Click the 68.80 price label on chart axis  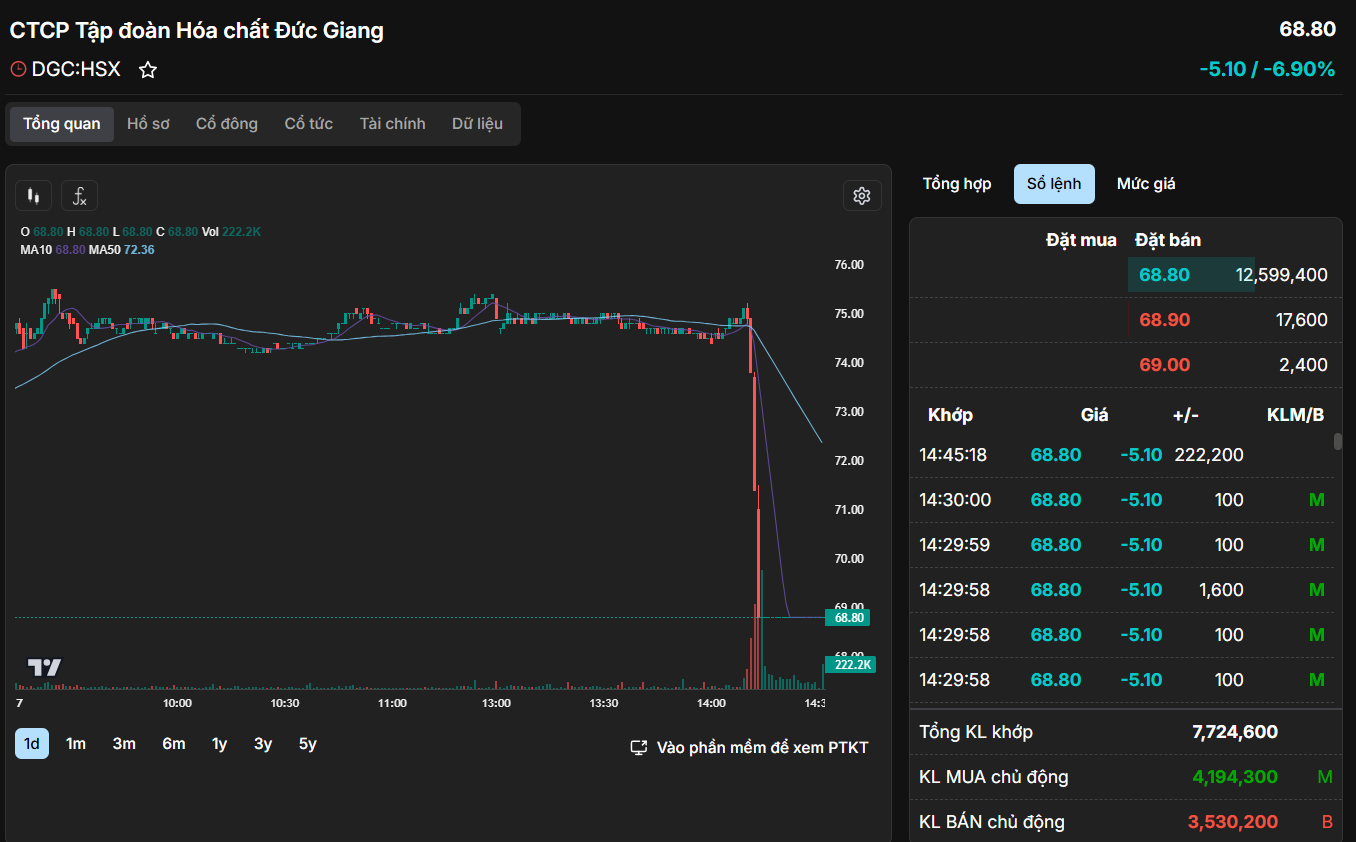tap(848, 618)
